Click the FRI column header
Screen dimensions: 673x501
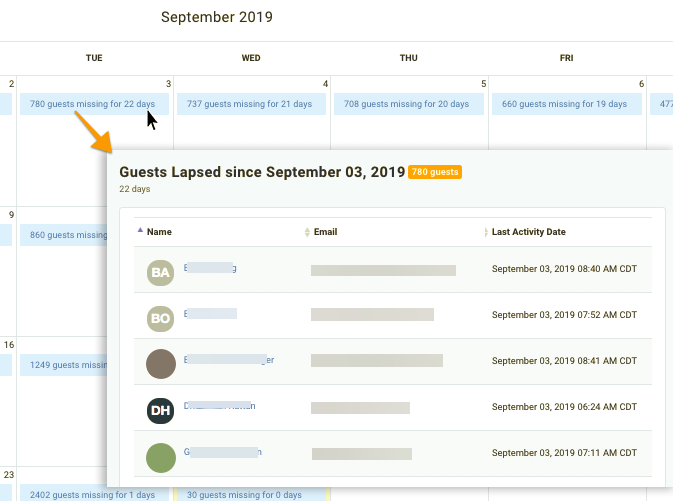coord(567,58)
